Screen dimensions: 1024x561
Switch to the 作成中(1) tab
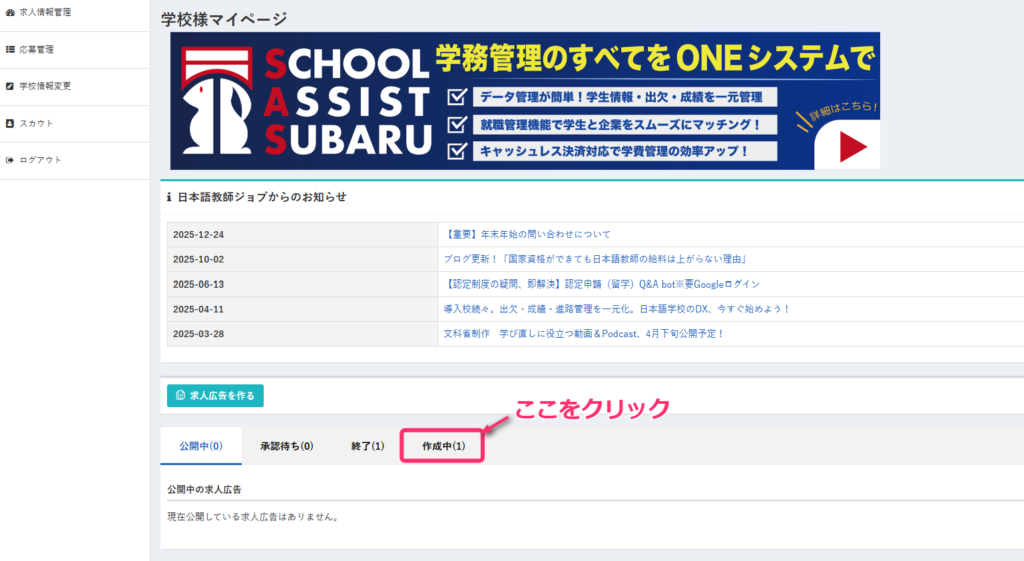(x=443, y=446)
